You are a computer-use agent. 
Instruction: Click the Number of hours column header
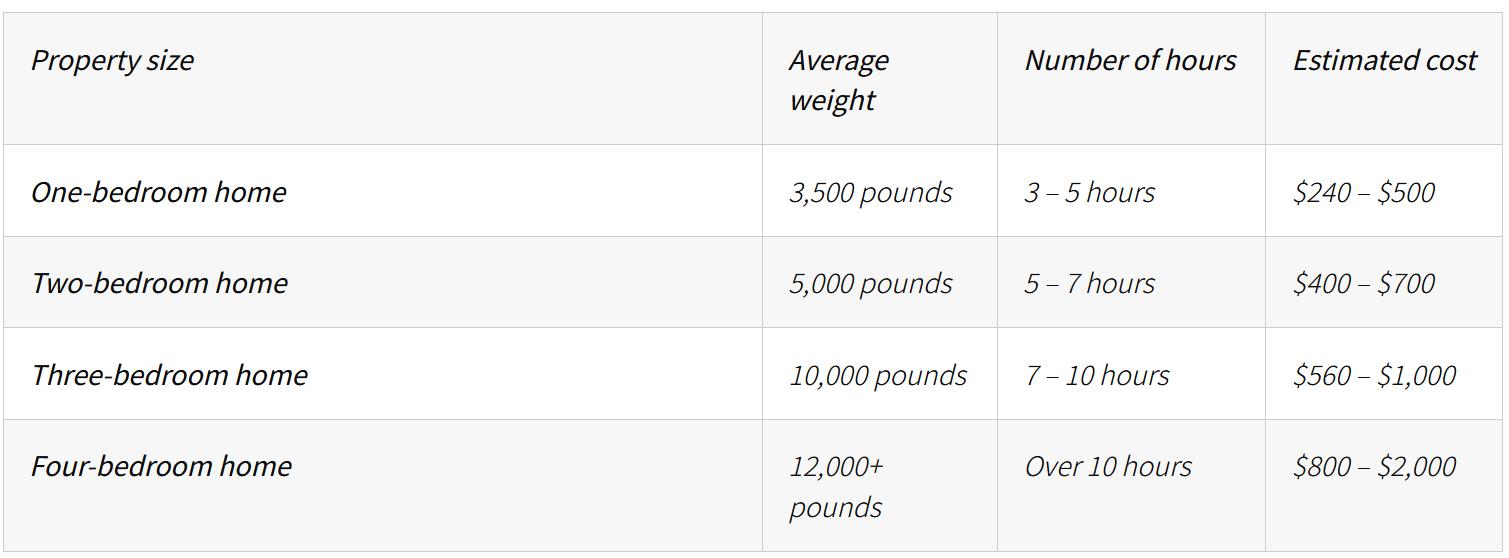(x=1131, y=79)
